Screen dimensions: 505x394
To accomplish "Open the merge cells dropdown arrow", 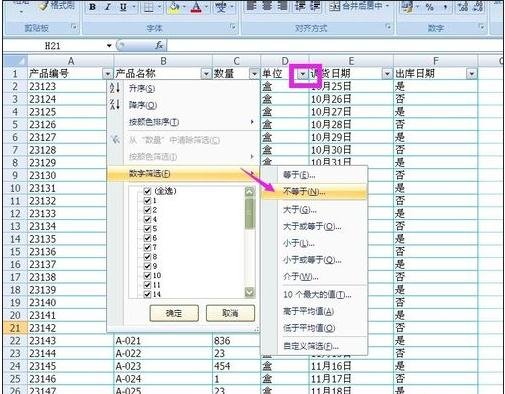I will 387,6.
